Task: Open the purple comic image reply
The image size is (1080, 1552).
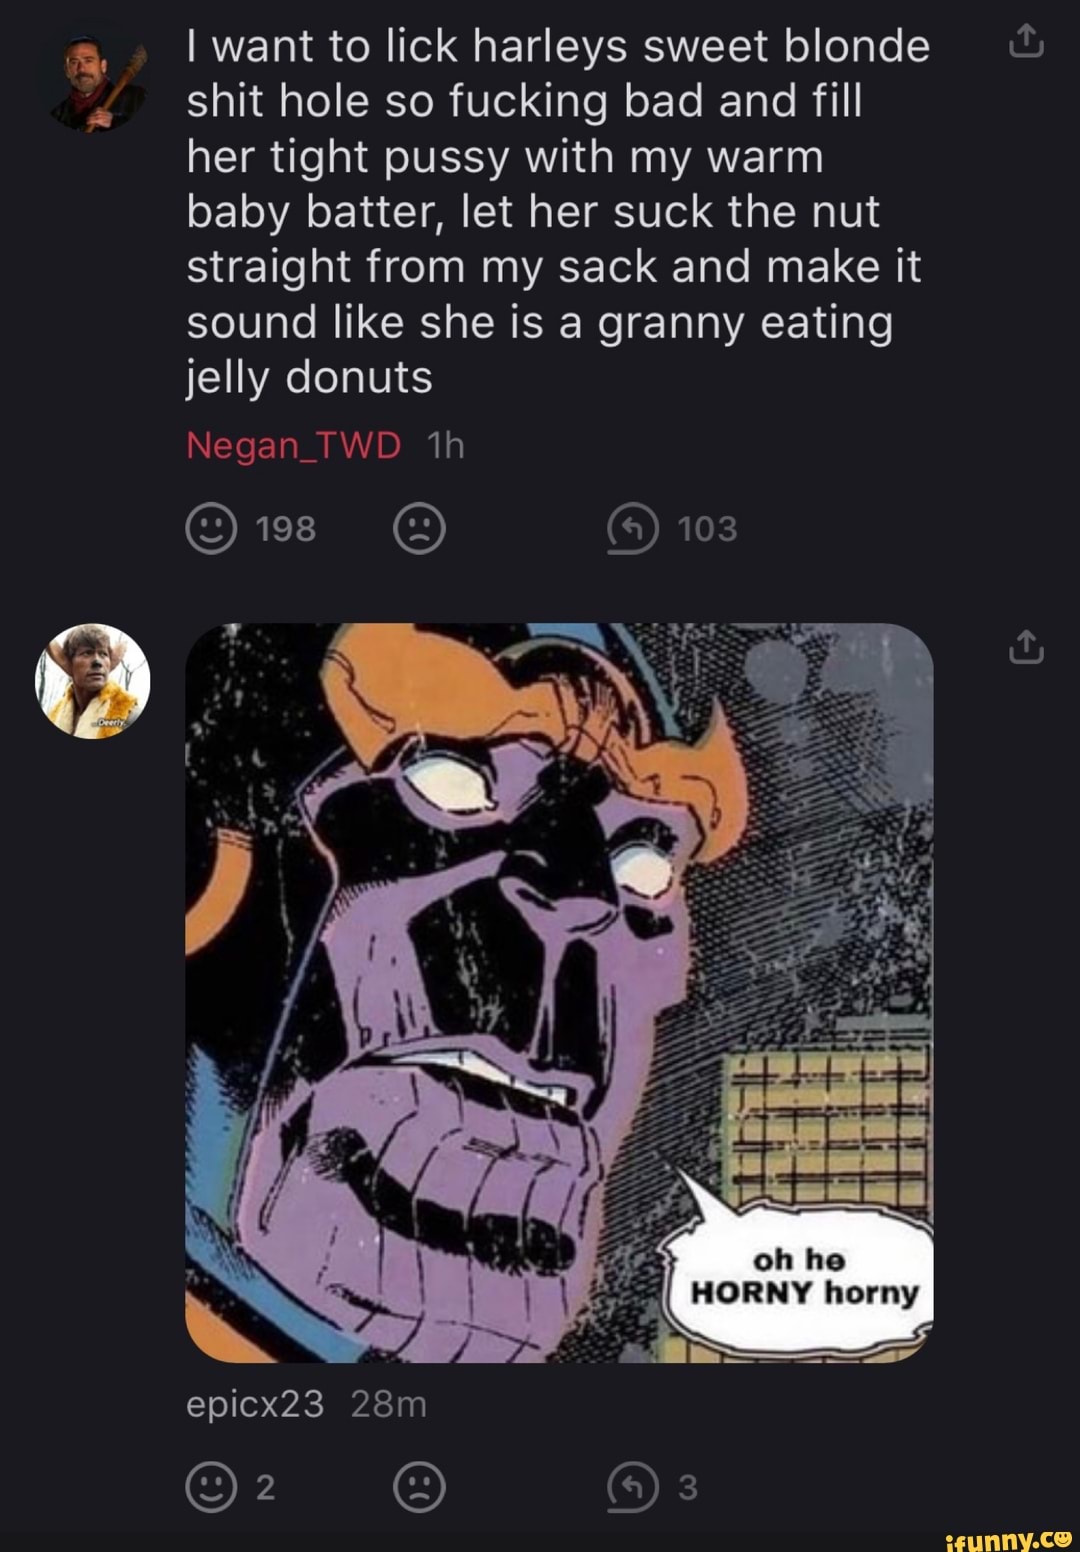Action: (x=559, y=992)
